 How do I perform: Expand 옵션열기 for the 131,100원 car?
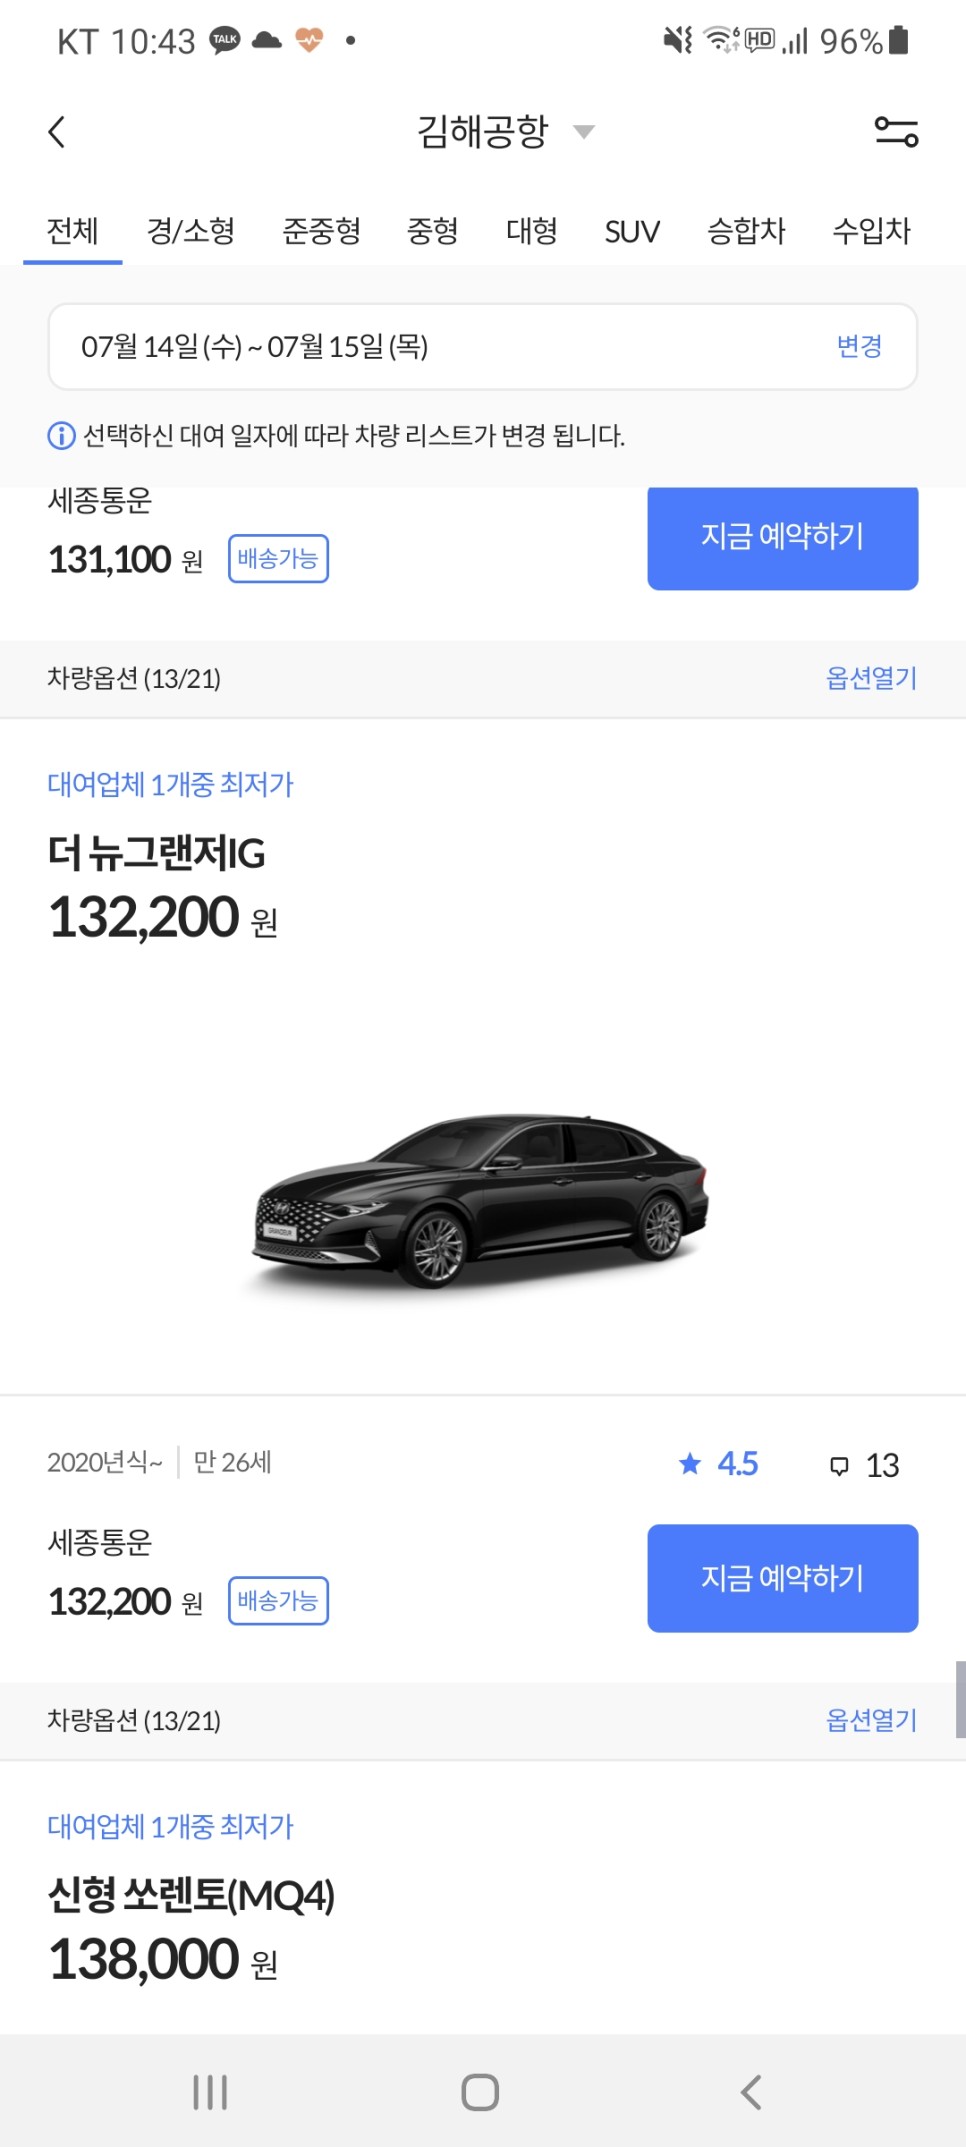pyautogui.click(x=870, y=678)
